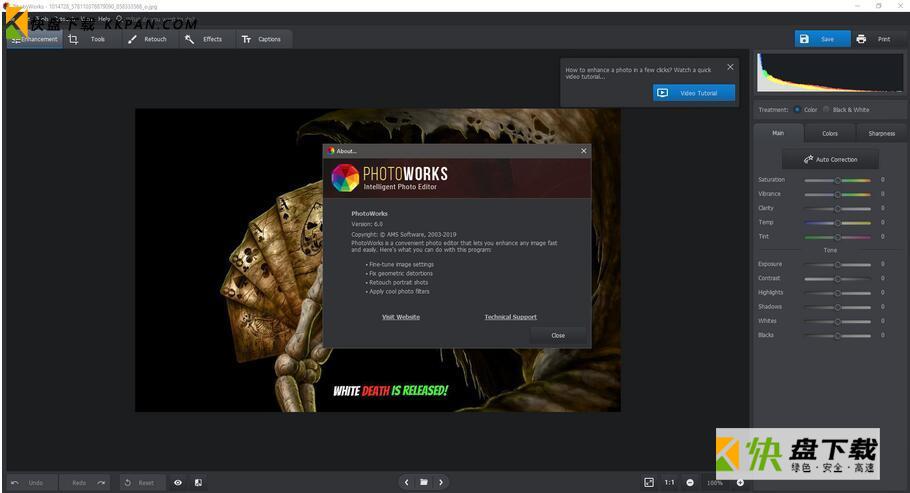Toggle the before/after compare view icon
This screenshot has width=910, height=493.
198,483
